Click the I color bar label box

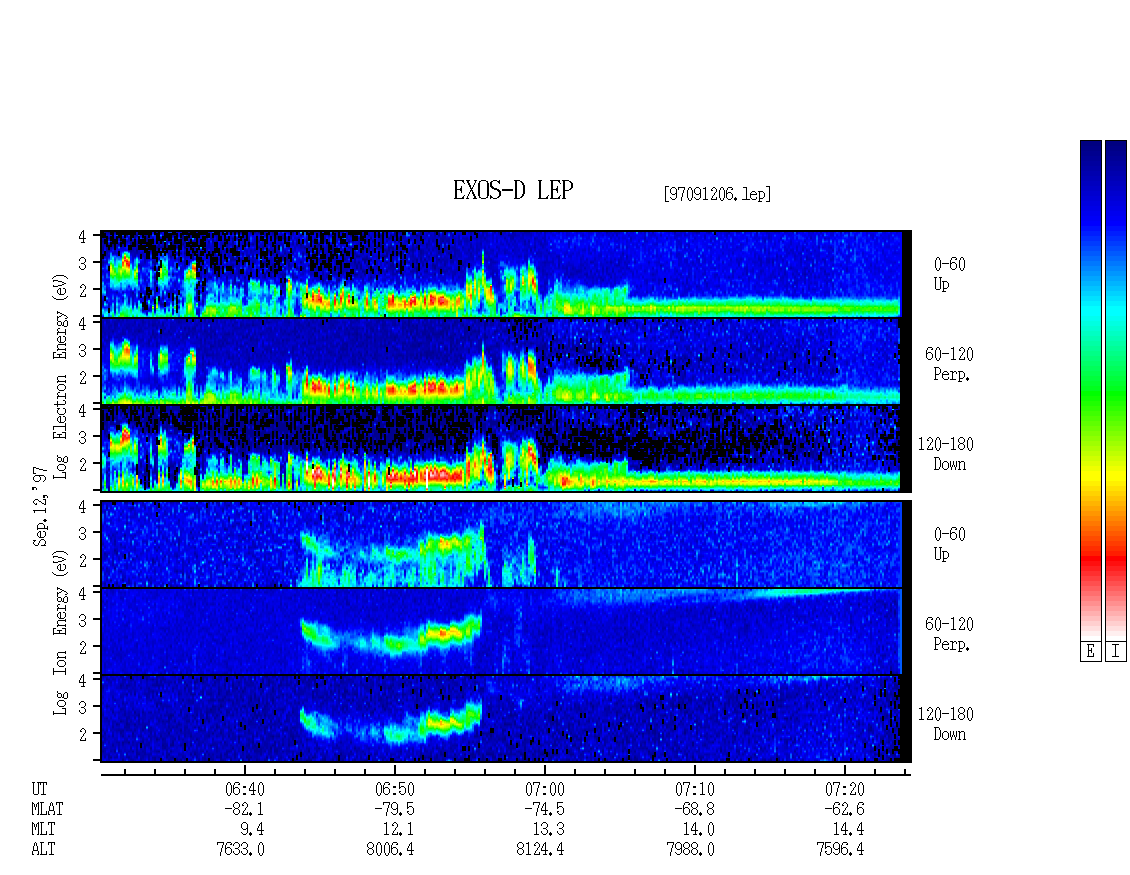click(x=1116, y=652)
